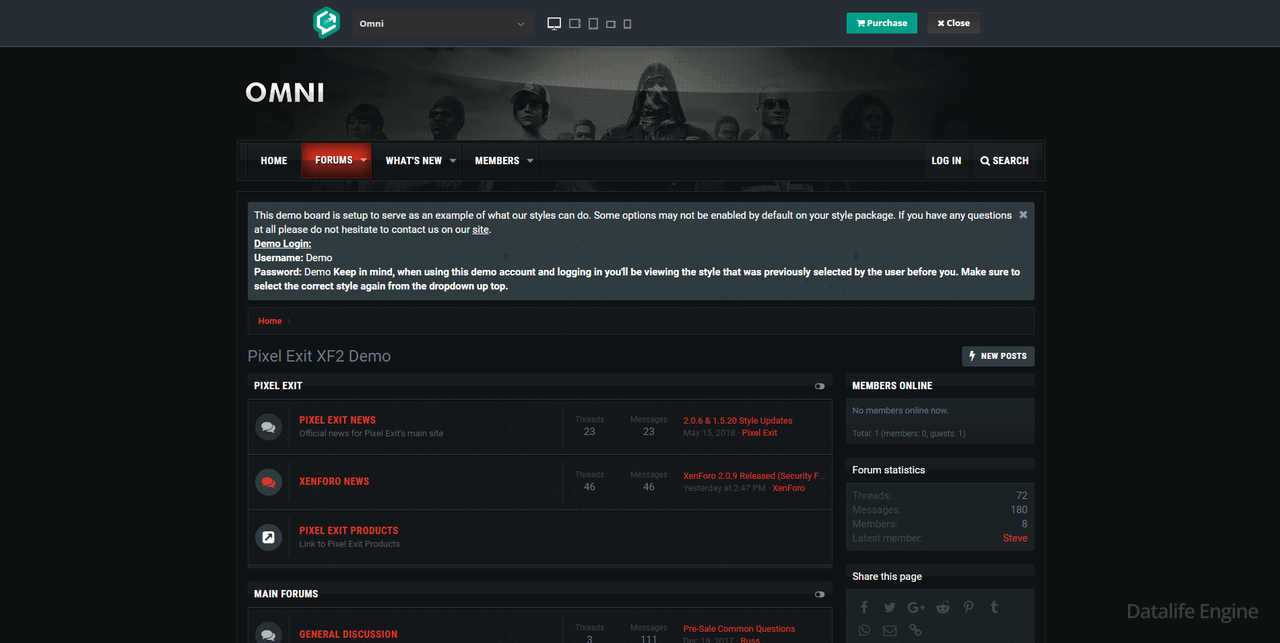Go to the Home navigation tab
1280x643 pixels.
pos(274,161)
